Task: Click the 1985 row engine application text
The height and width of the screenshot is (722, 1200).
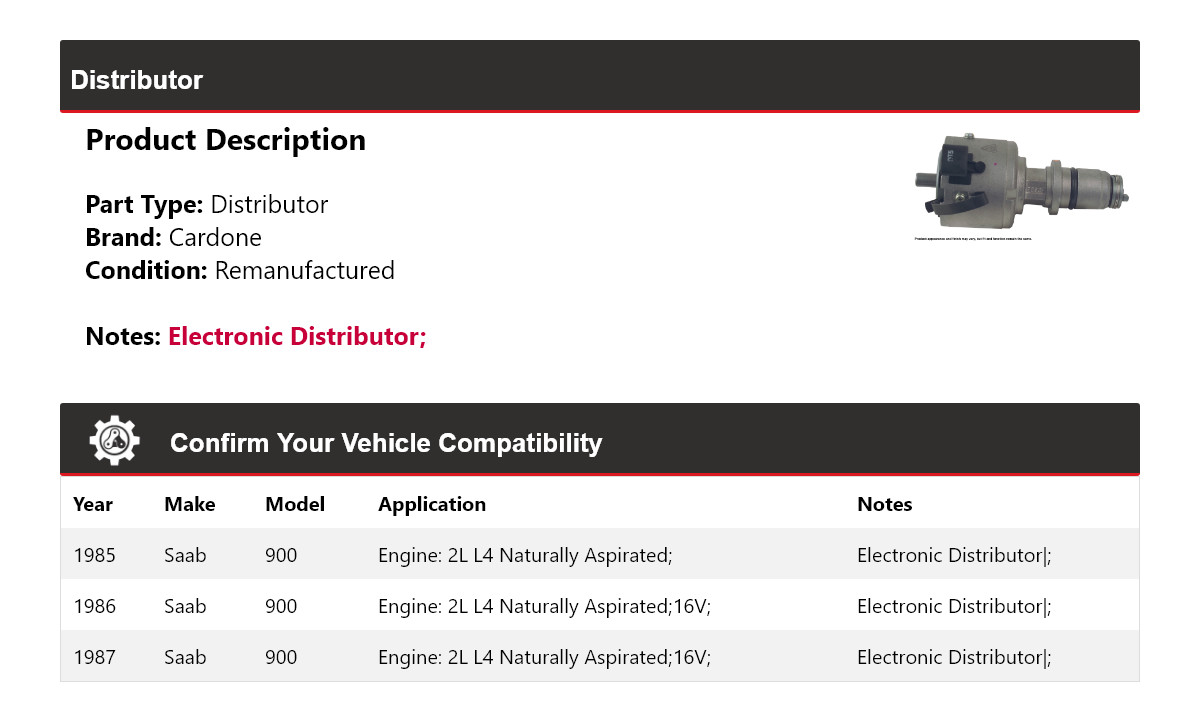Action: pos(525,555)
